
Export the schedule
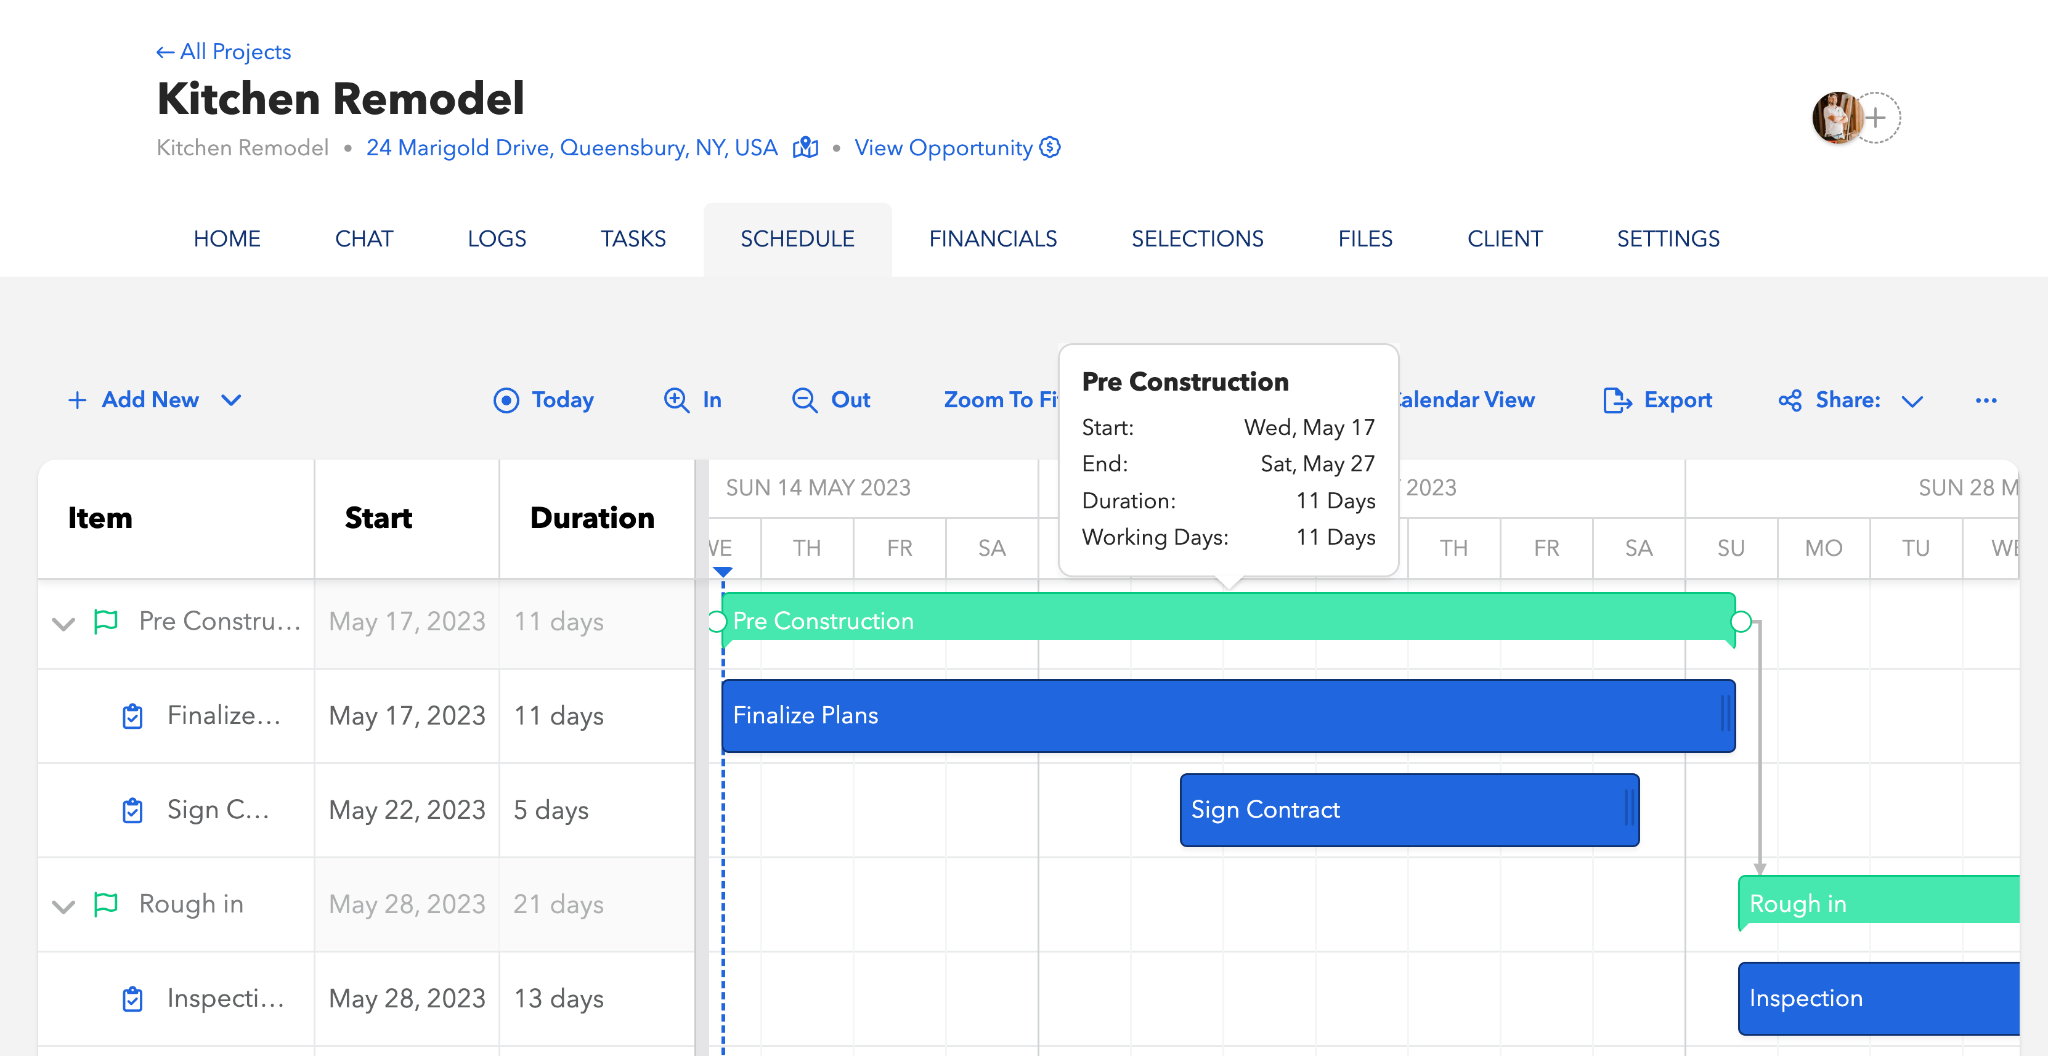pos(1658,400)
